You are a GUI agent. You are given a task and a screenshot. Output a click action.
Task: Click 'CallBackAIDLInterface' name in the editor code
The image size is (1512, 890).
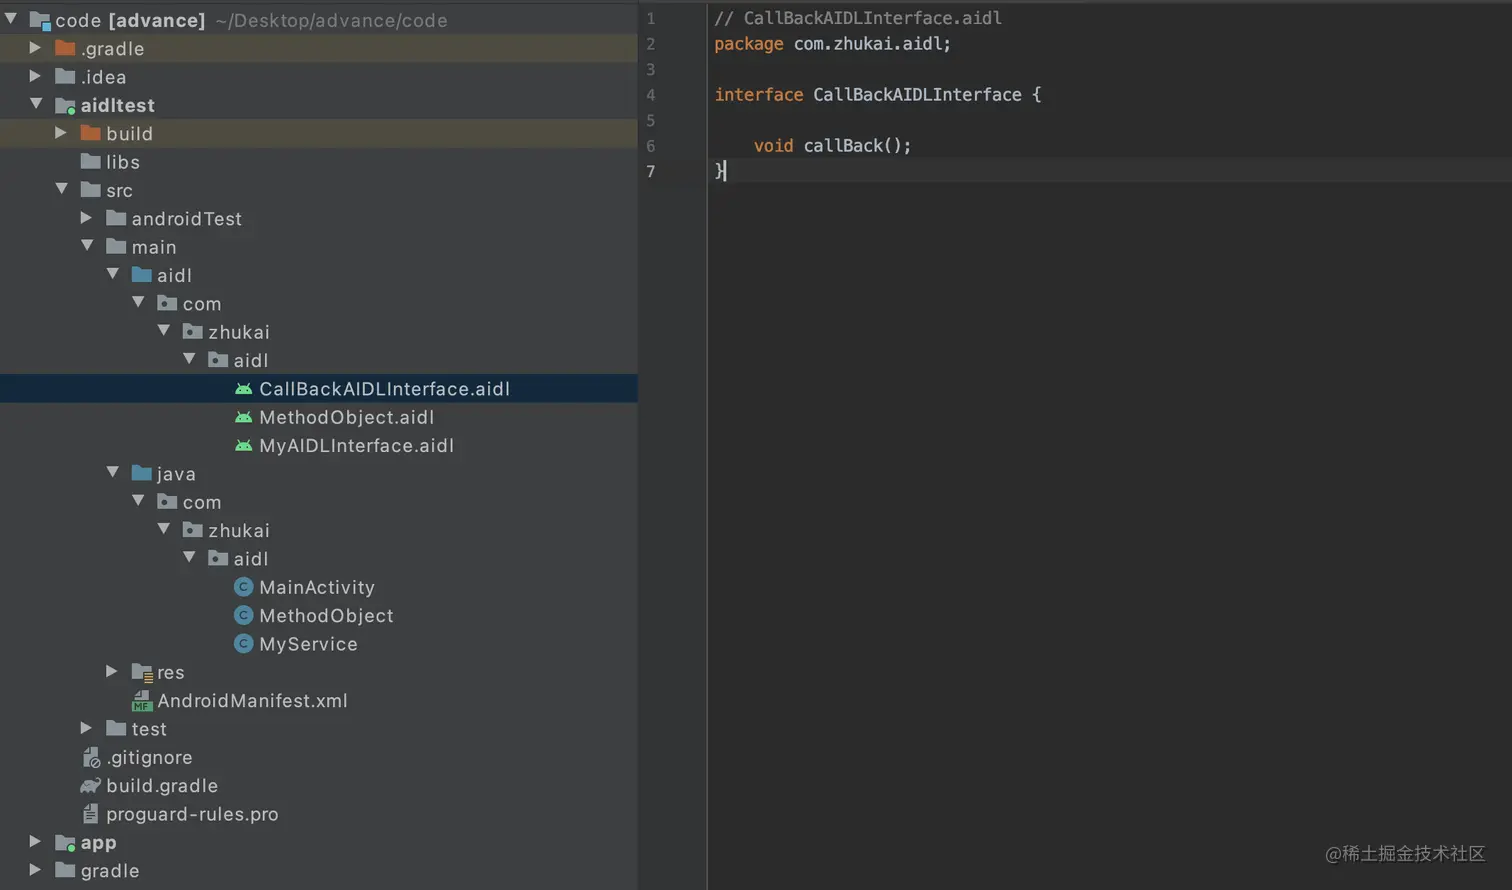(x=917, y=94)
